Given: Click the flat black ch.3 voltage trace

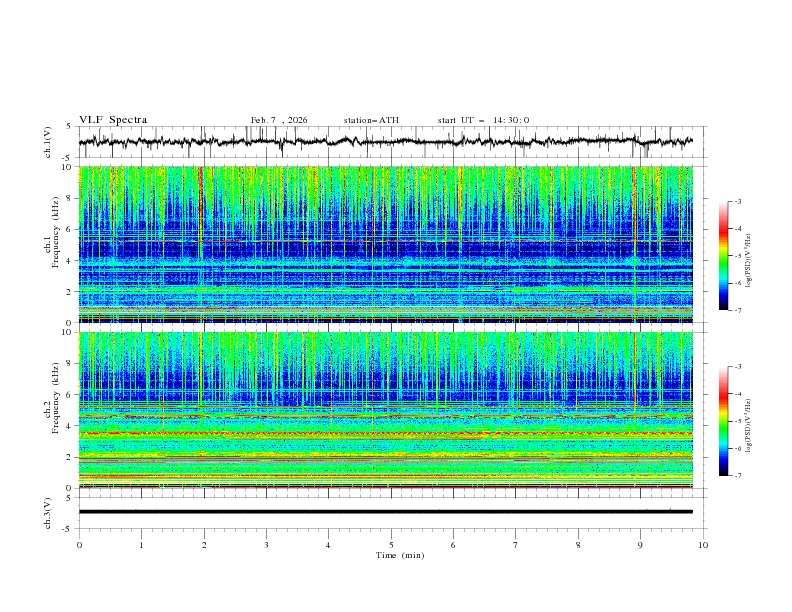Looking at the screenshot, I should 386,512.
